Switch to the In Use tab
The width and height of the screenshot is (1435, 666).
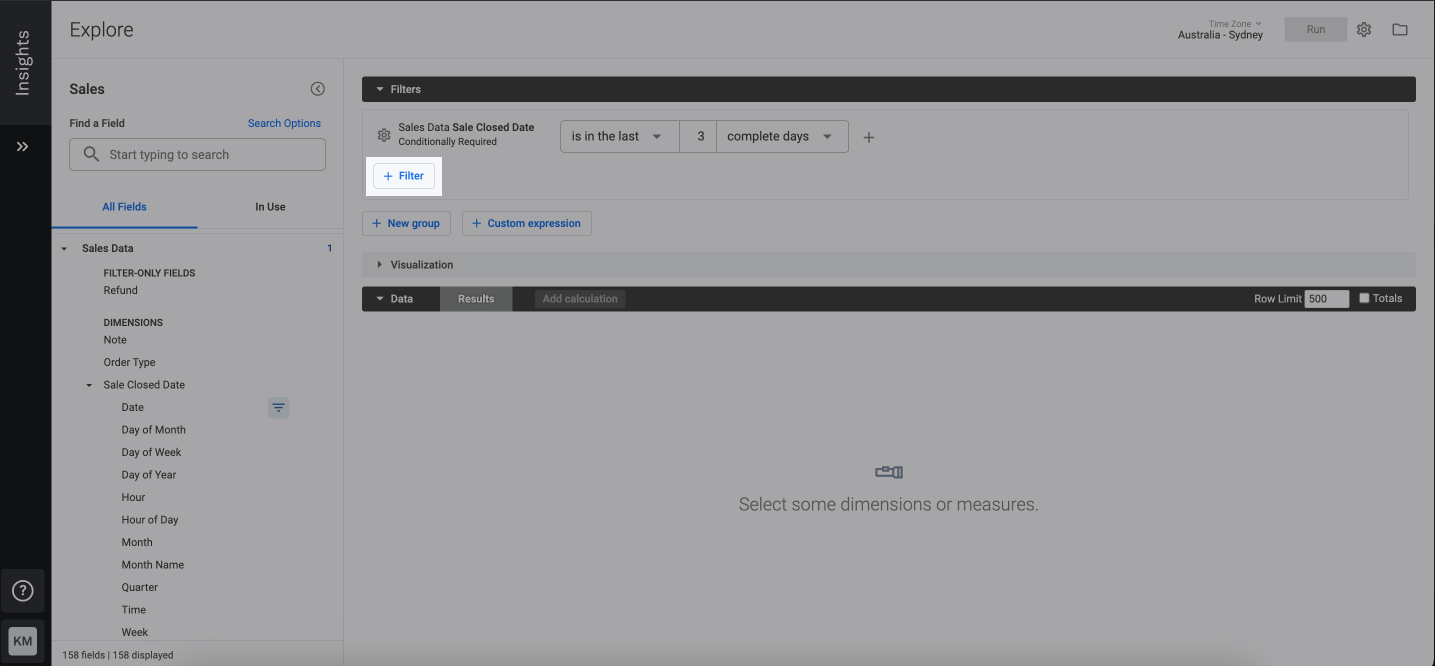click(x=270, y=207)
